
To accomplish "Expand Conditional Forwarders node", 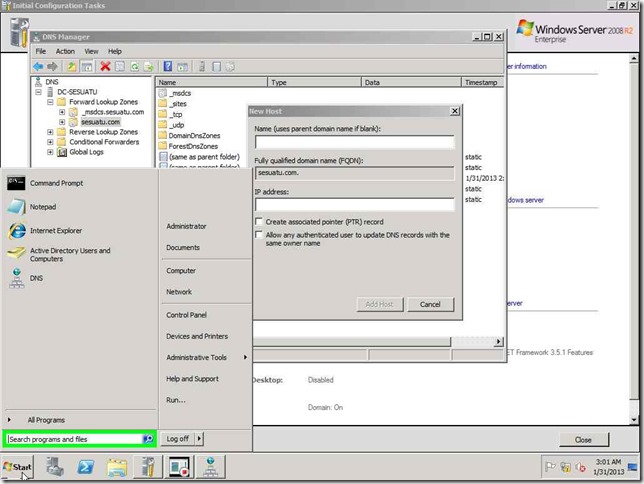I will point(50,142).
